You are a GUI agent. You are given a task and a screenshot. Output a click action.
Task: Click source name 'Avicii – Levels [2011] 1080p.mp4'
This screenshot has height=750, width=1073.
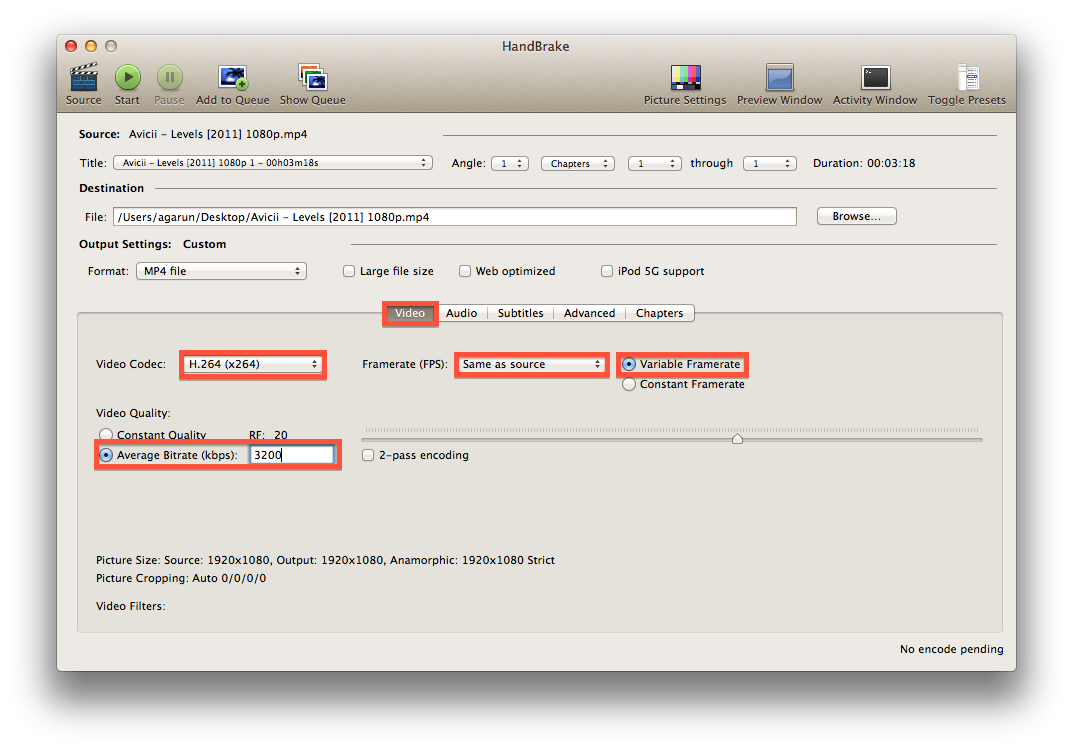pos(218,134)
